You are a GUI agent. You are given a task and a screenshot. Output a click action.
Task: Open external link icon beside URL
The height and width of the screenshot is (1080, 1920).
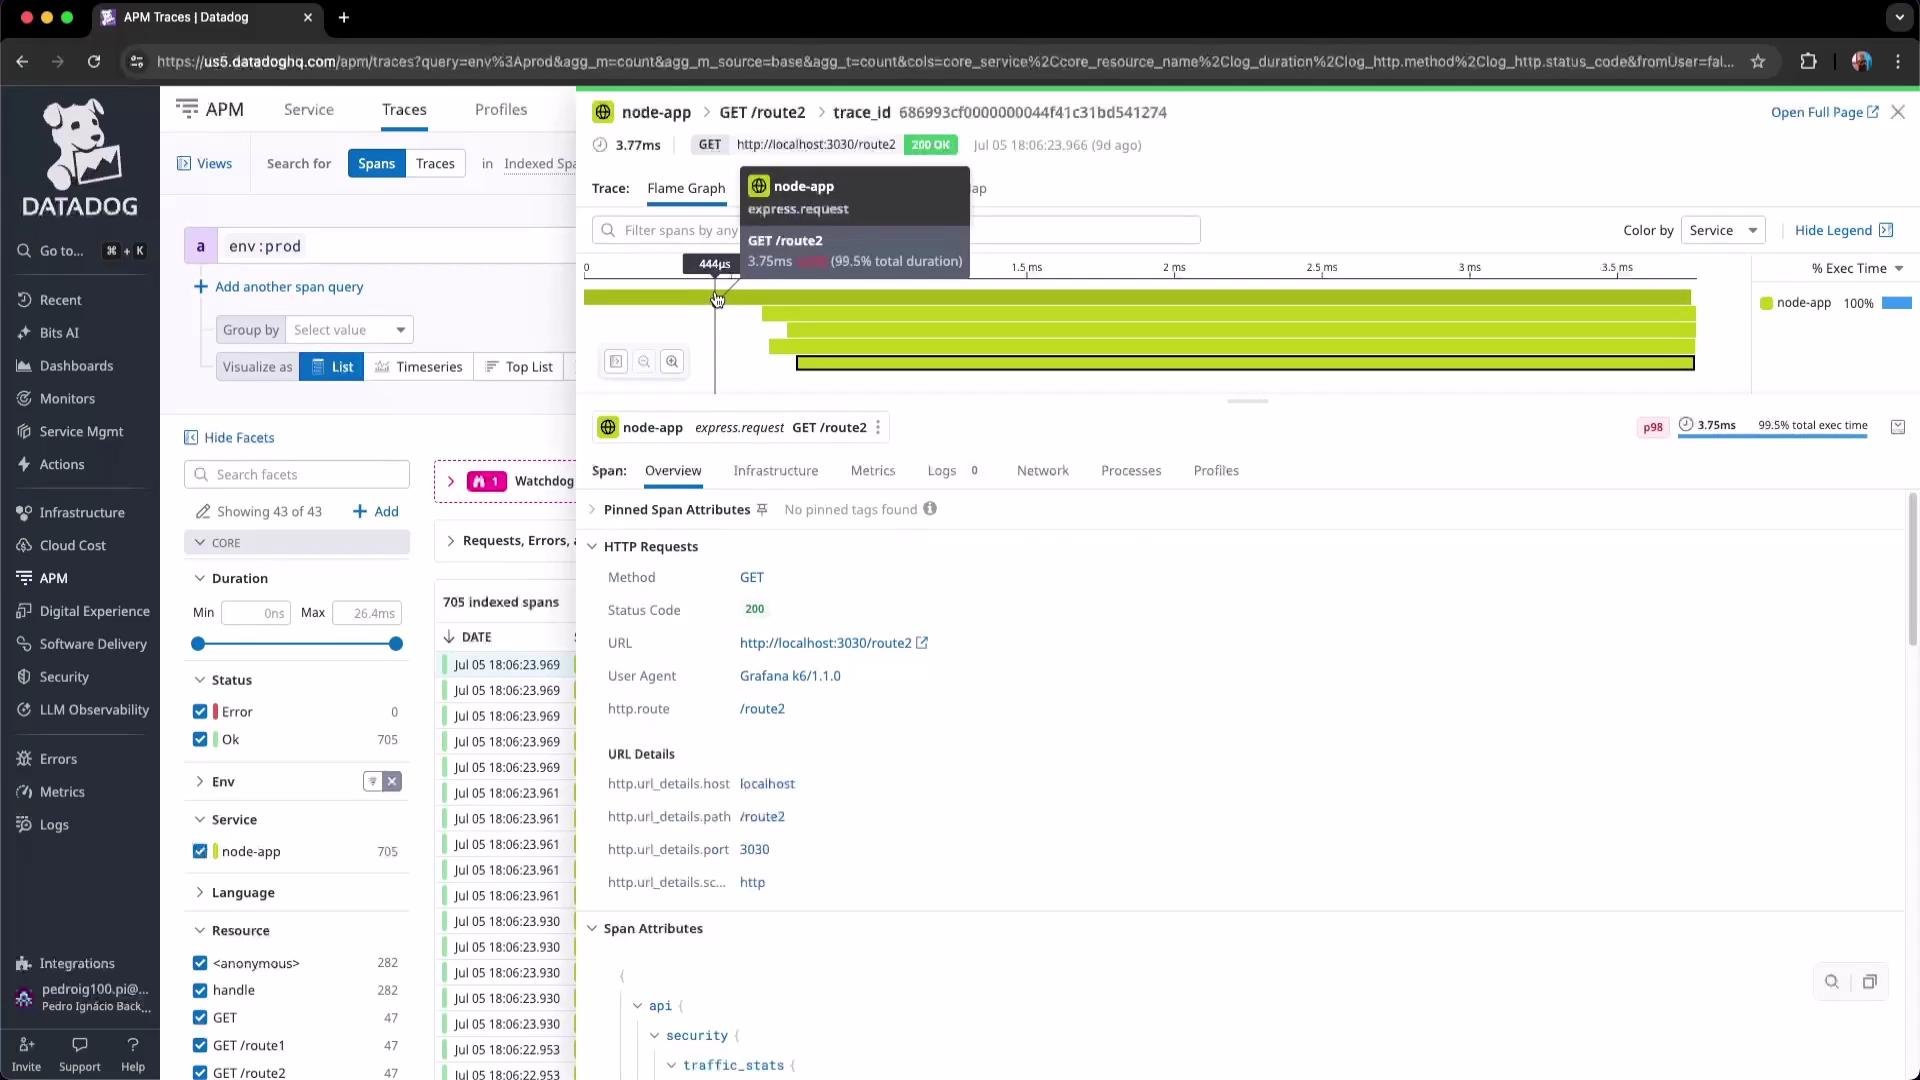[922, 643]
